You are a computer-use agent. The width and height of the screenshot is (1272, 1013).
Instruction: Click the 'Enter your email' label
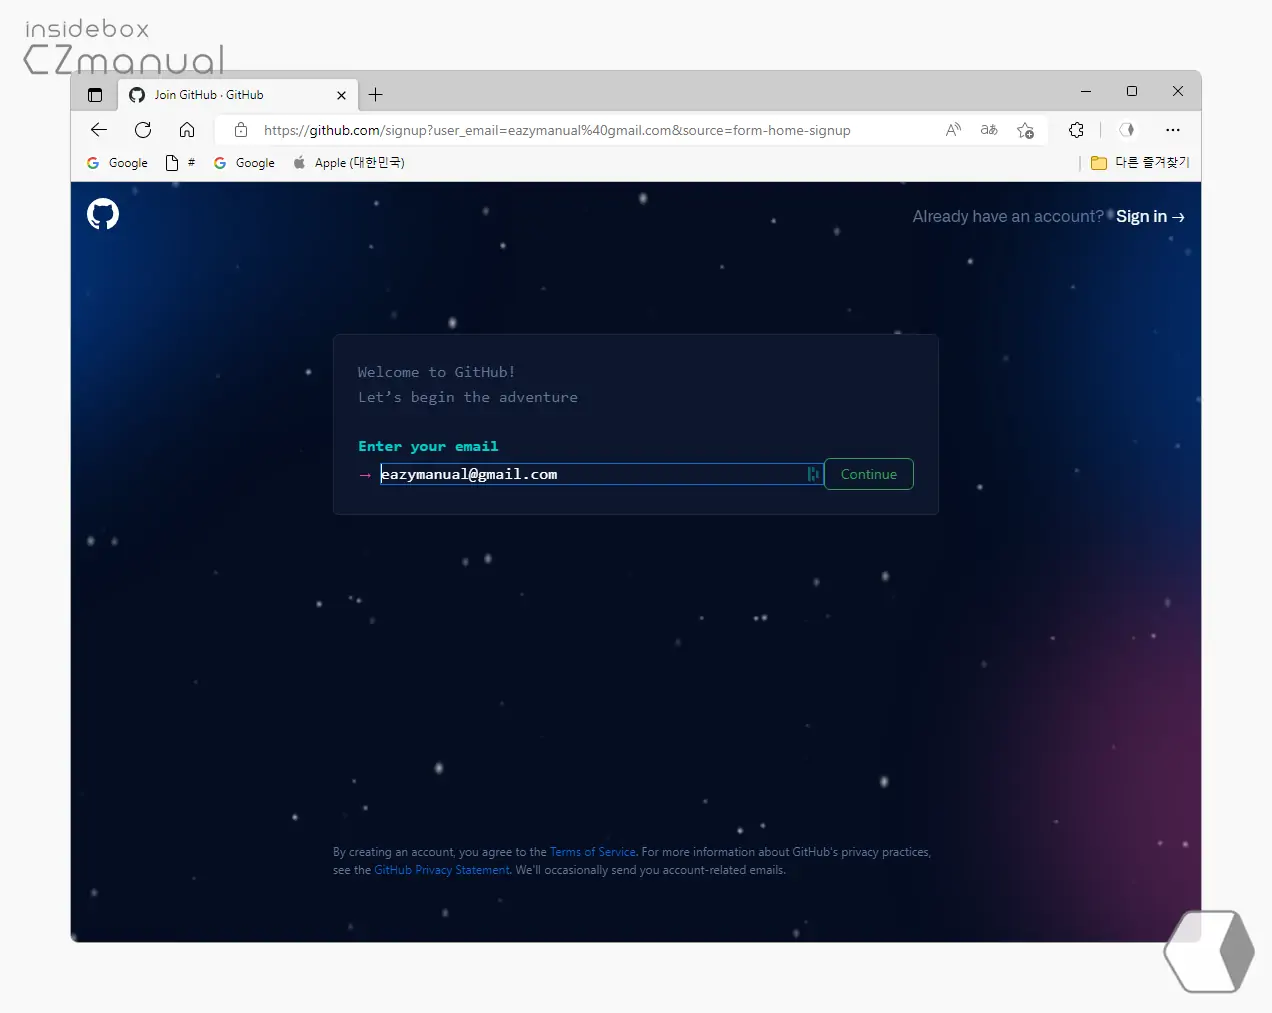428,446
